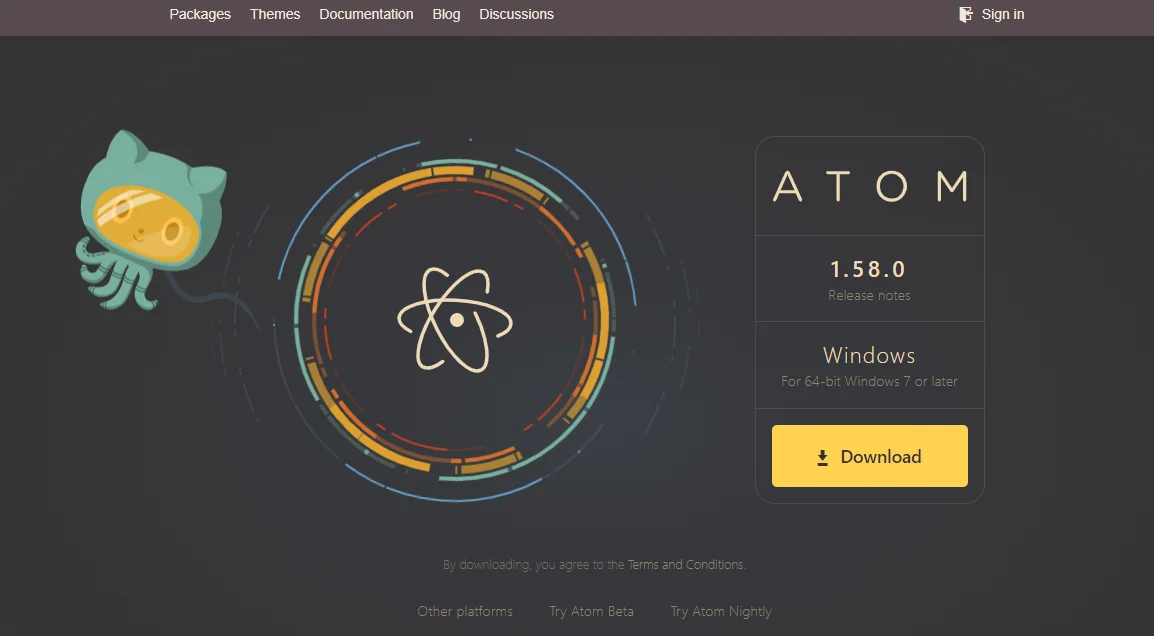Click the Octocat astronaut mascot
Viewport: 1154px width, 636px height.
(x=151, y=219)
